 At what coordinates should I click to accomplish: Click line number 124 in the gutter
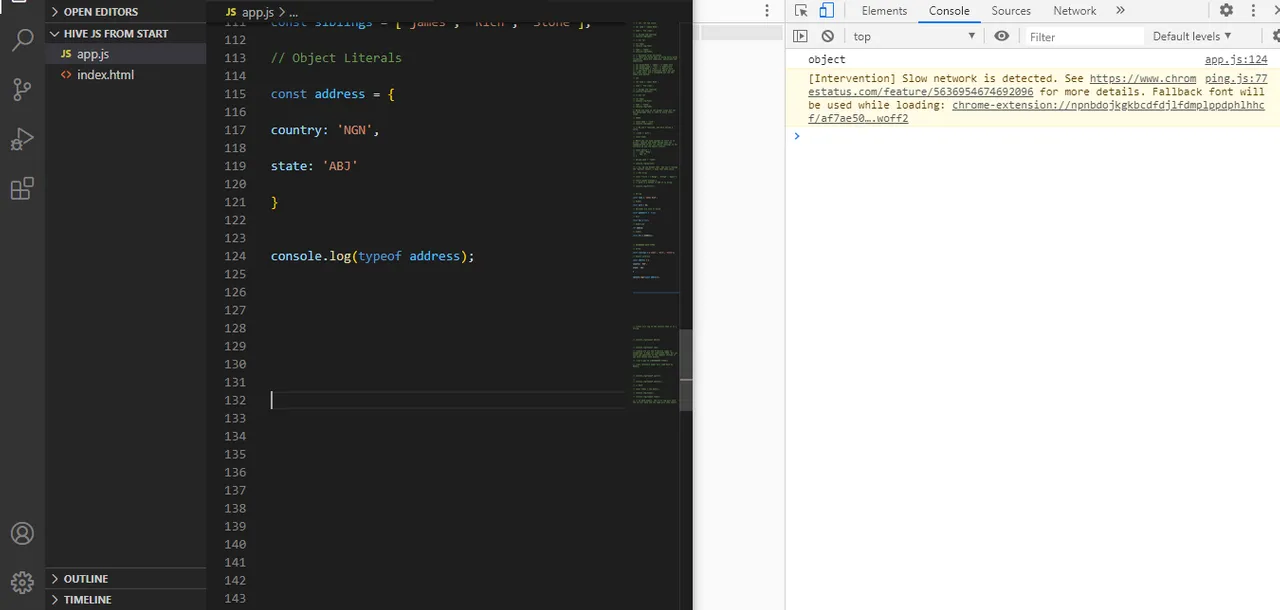point(235,256)
